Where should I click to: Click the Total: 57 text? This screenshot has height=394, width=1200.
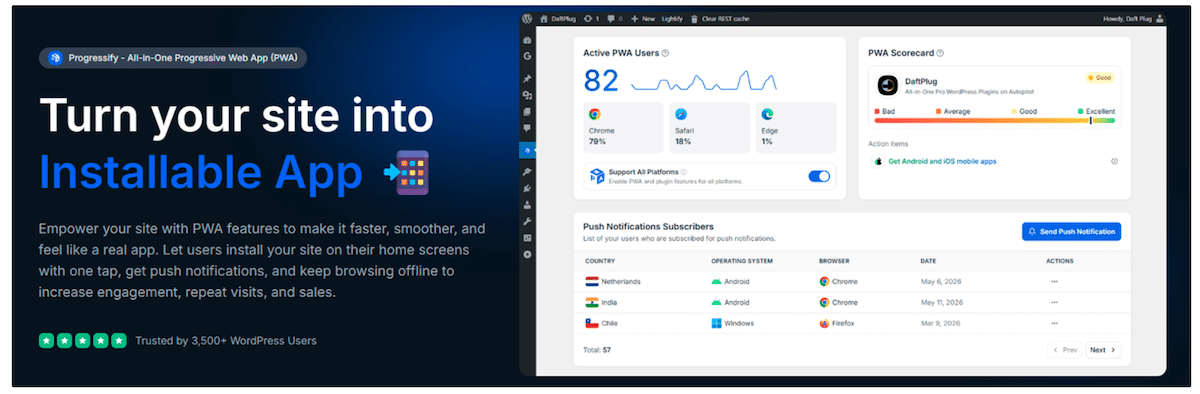pyautogui.click(x=597, y=350)
